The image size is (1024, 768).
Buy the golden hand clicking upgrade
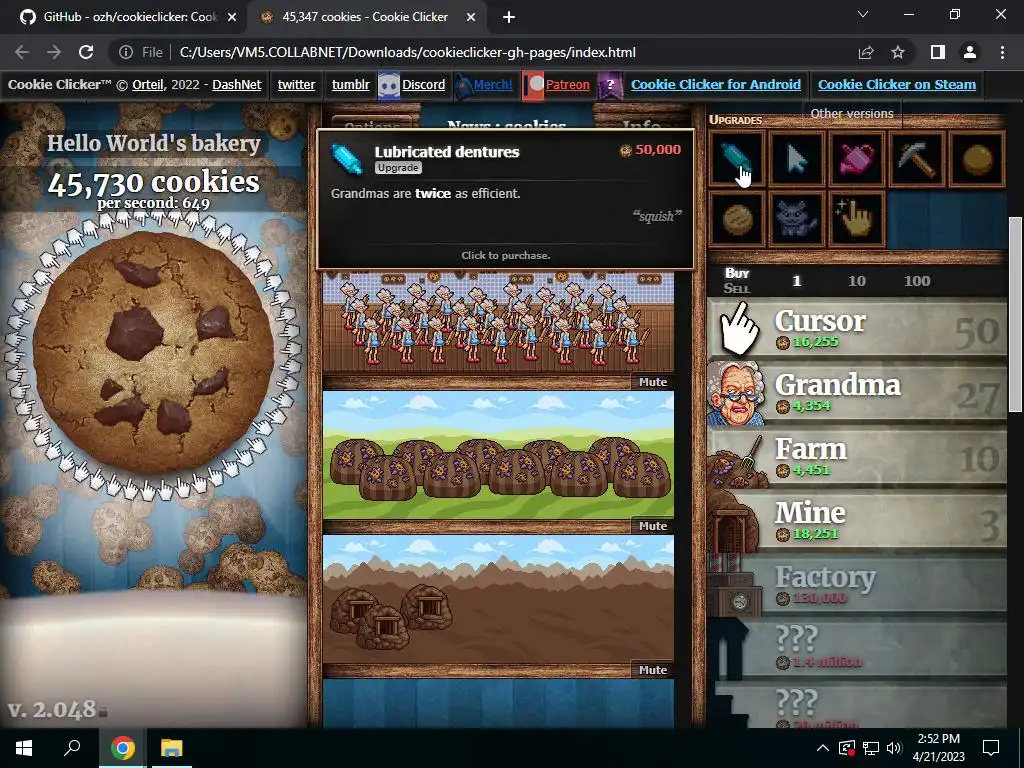click(x=856, y=218)
